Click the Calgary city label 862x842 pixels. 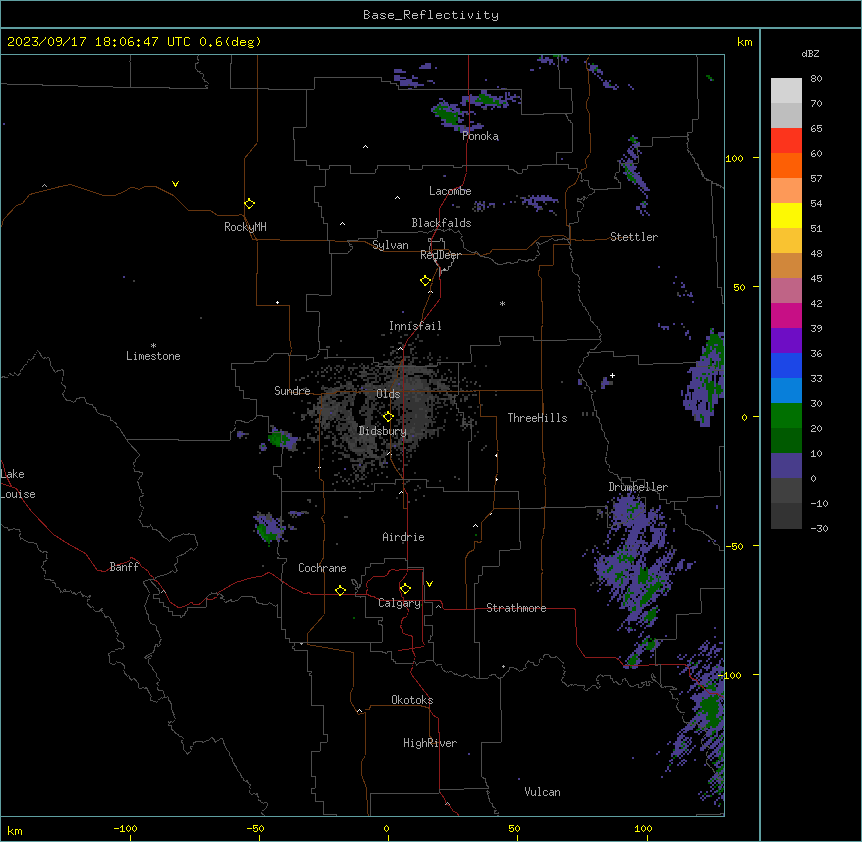tap(399, 603)
